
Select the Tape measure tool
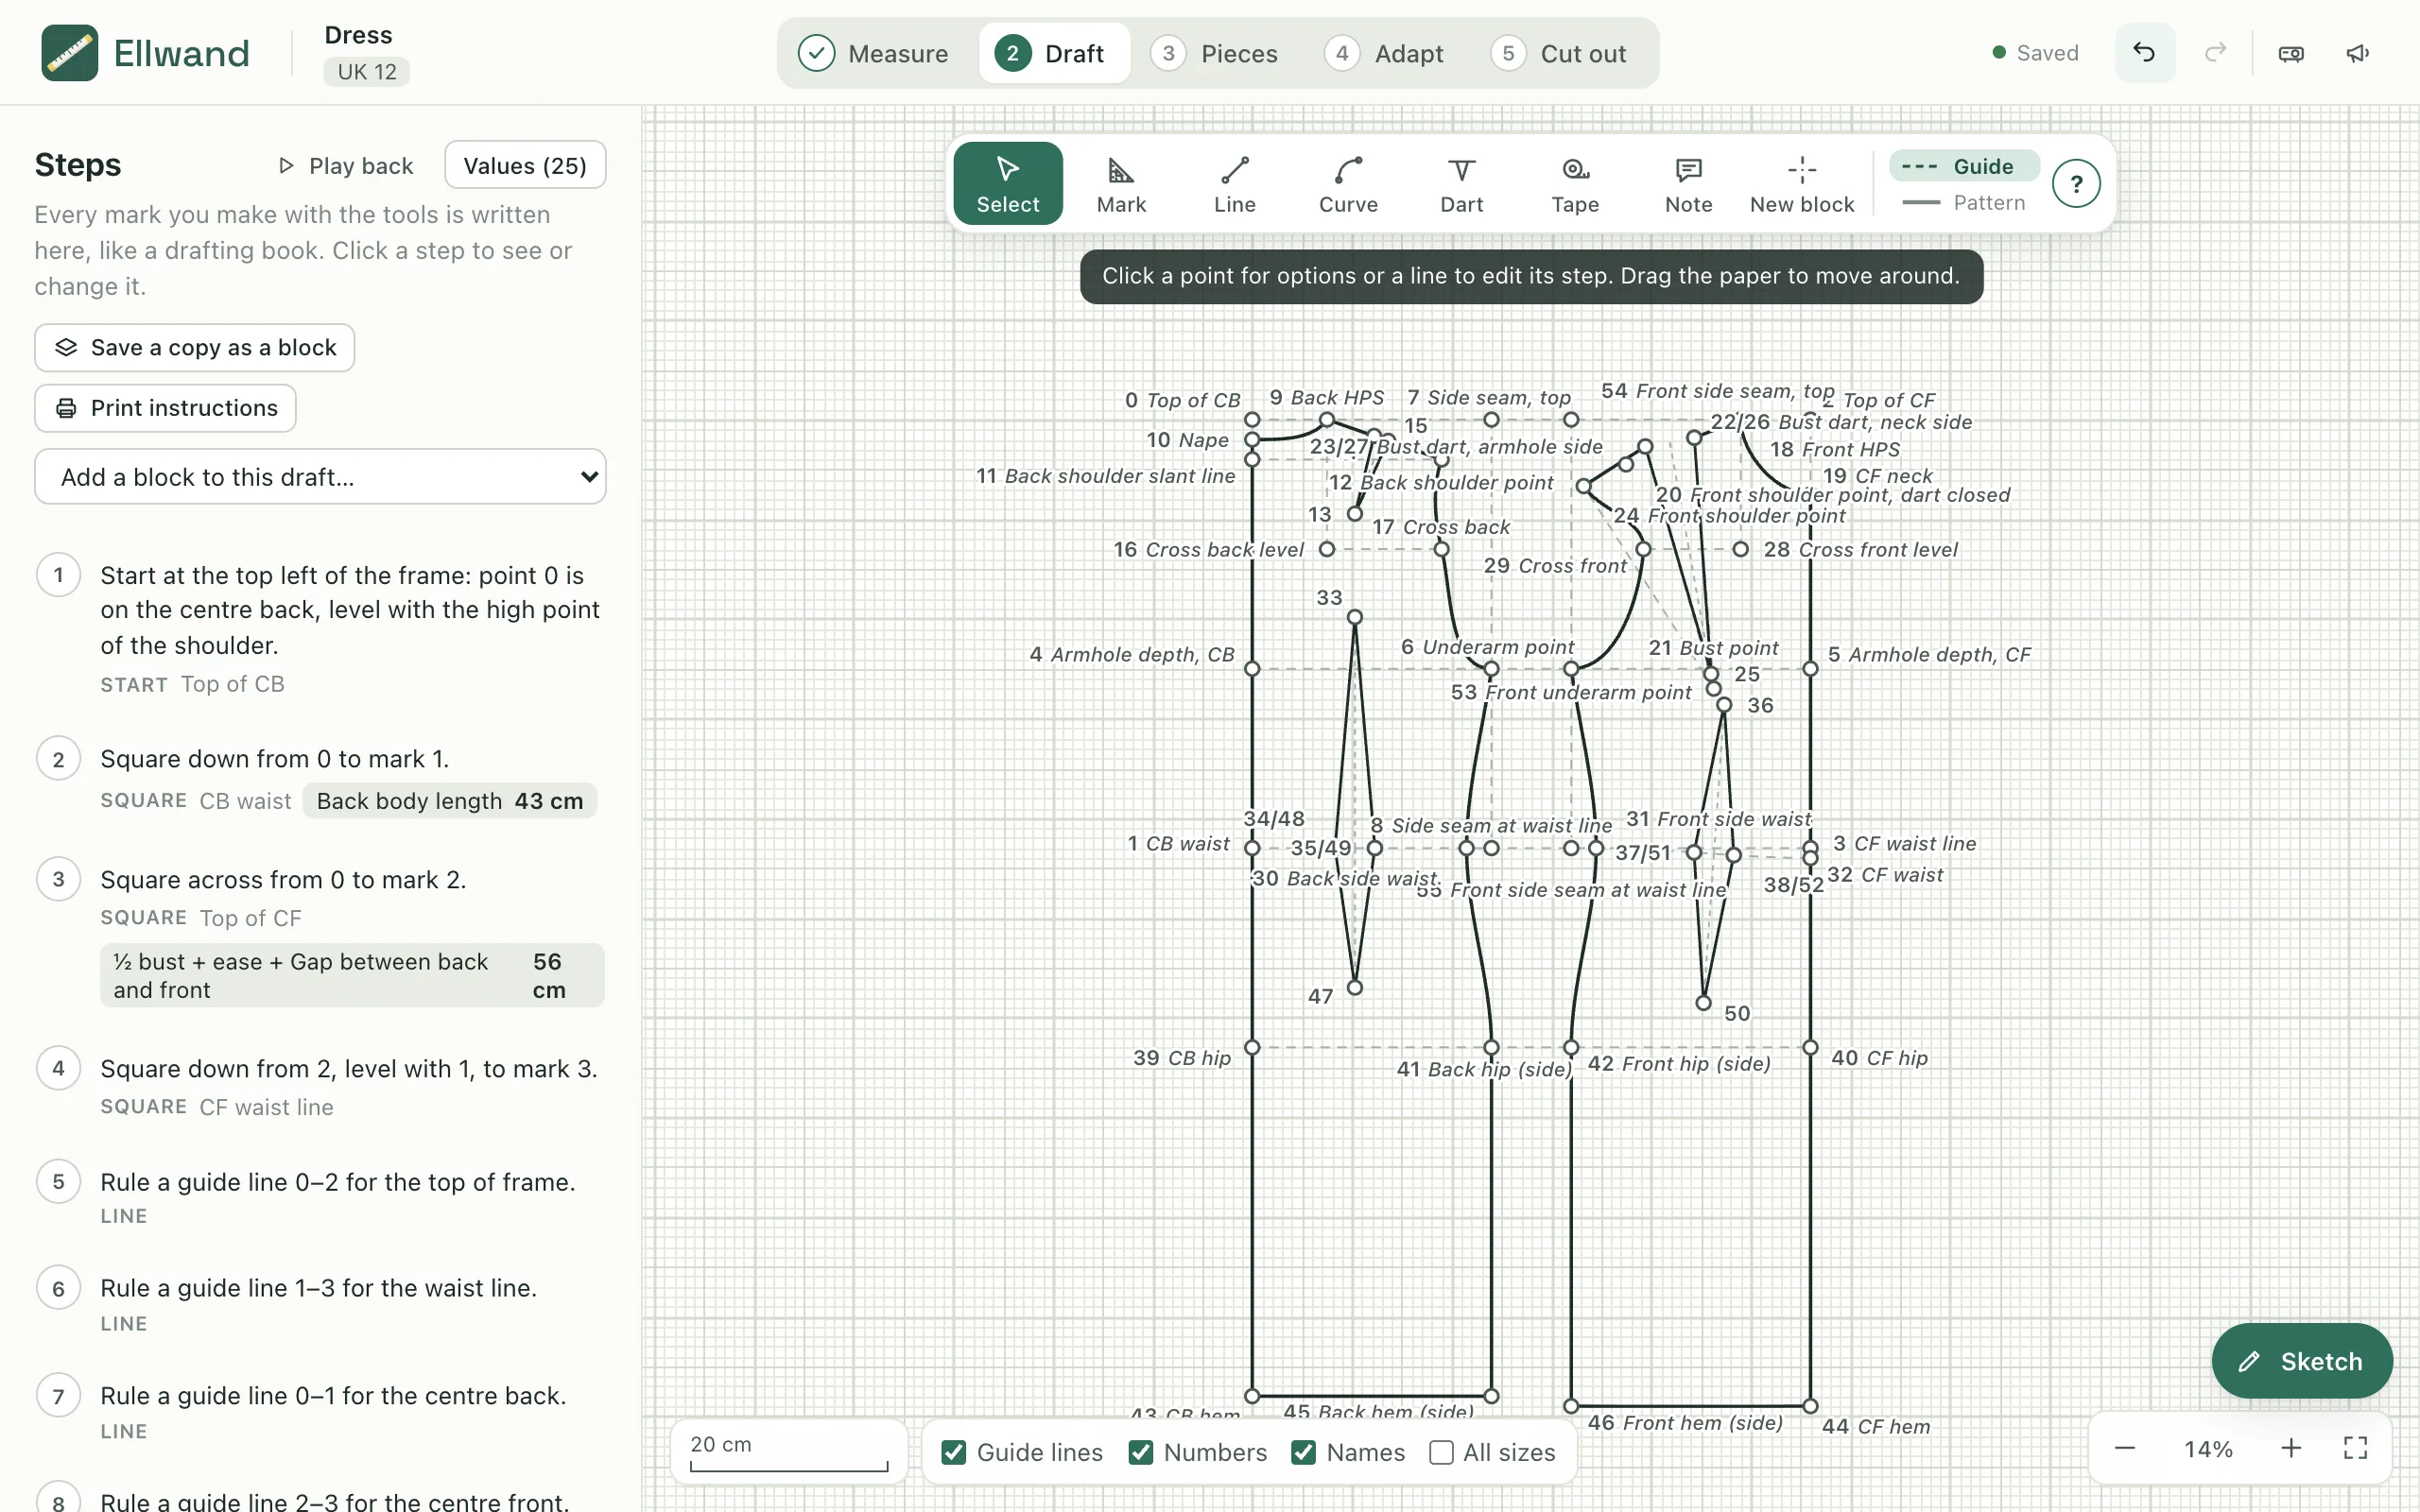tap(1575, 184)
